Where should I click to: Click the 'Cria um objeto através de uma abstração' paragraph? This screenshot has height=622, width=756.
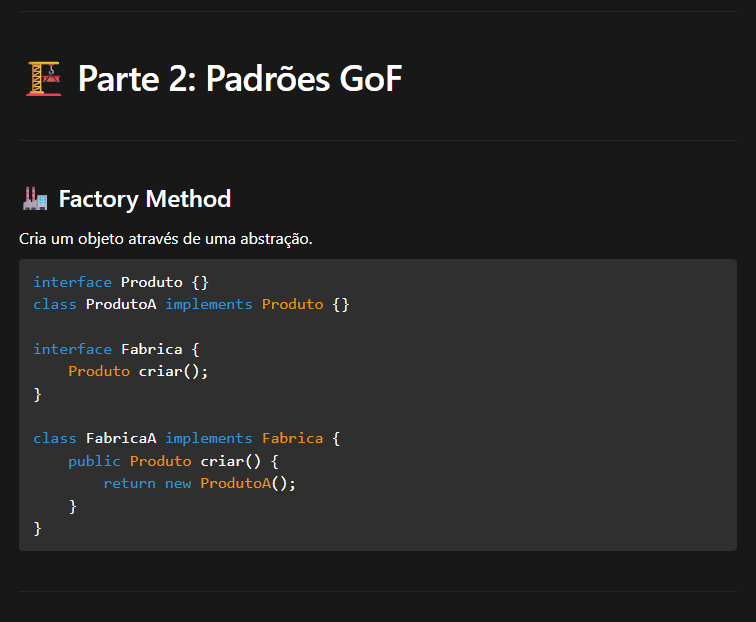coord(166,239)
